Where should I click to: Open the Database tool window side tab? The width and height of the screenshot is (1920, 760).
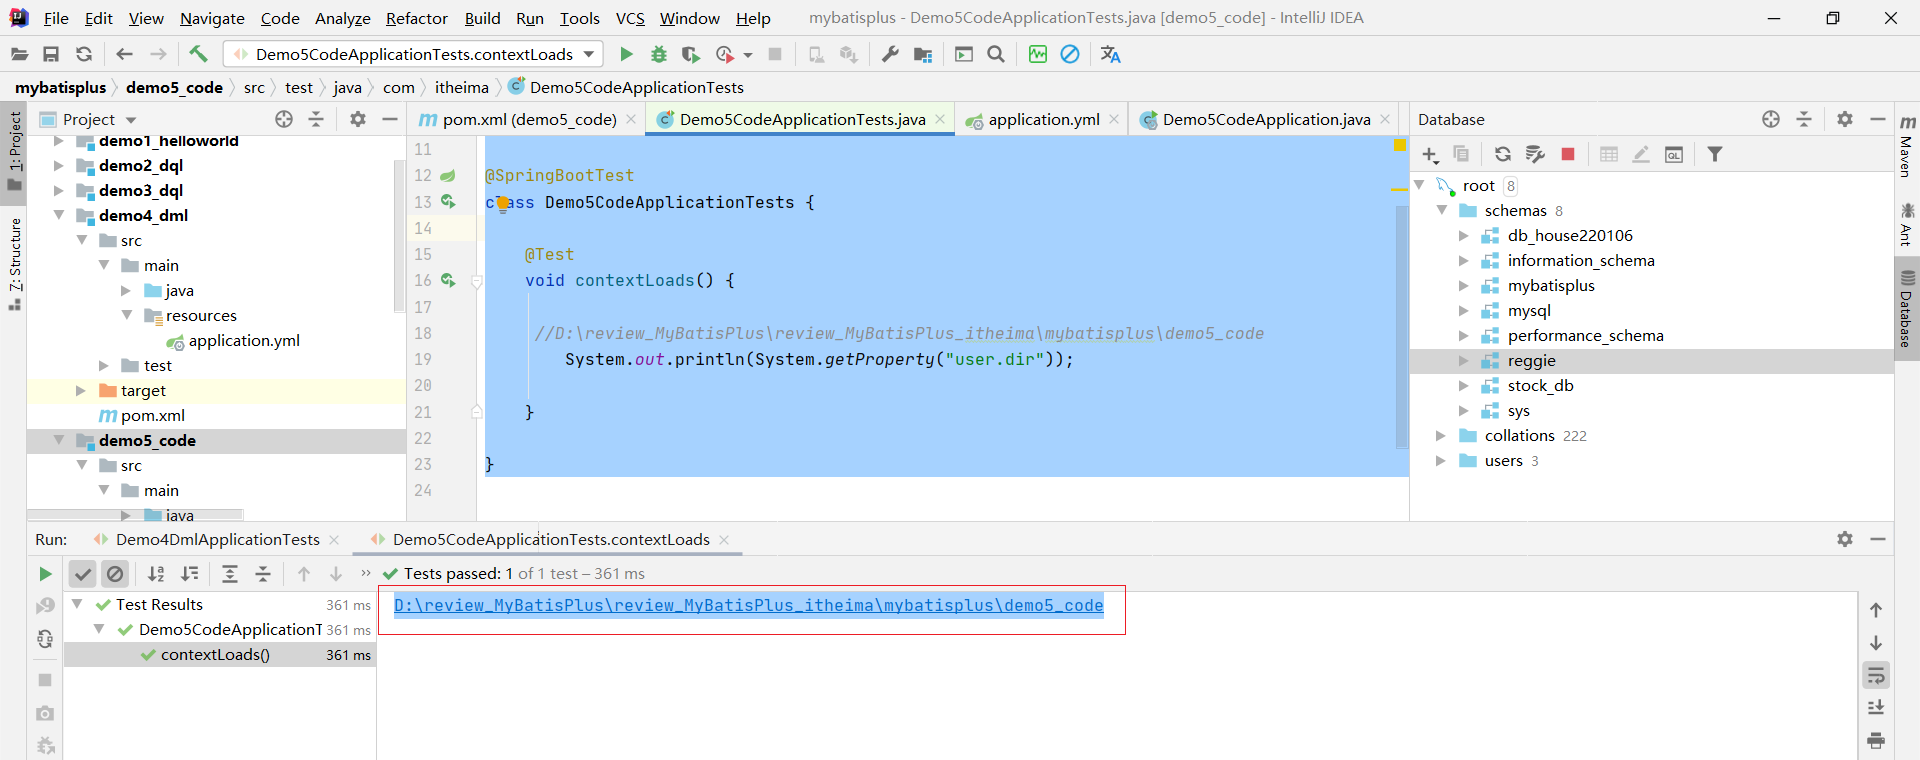coord(1906,309)
